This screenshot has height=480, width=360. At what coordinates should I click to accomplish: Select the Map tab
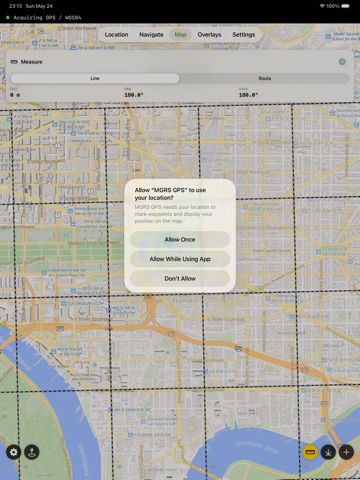click(x=181, y=35)
